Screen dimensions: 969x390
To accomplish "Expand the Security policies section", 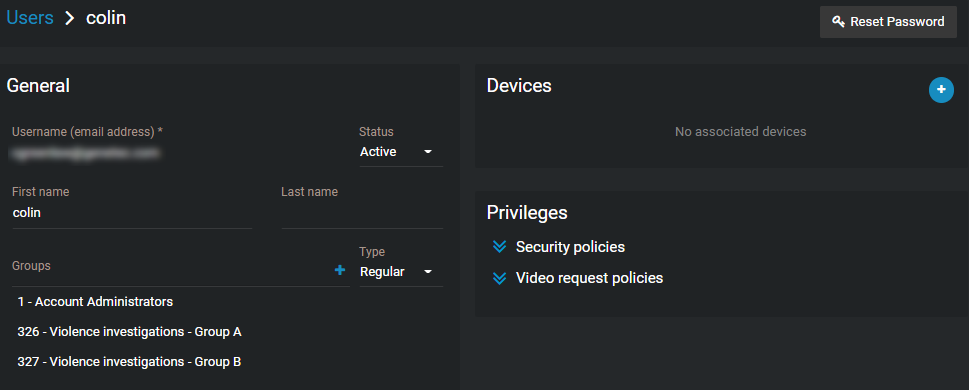I will 499,247.
